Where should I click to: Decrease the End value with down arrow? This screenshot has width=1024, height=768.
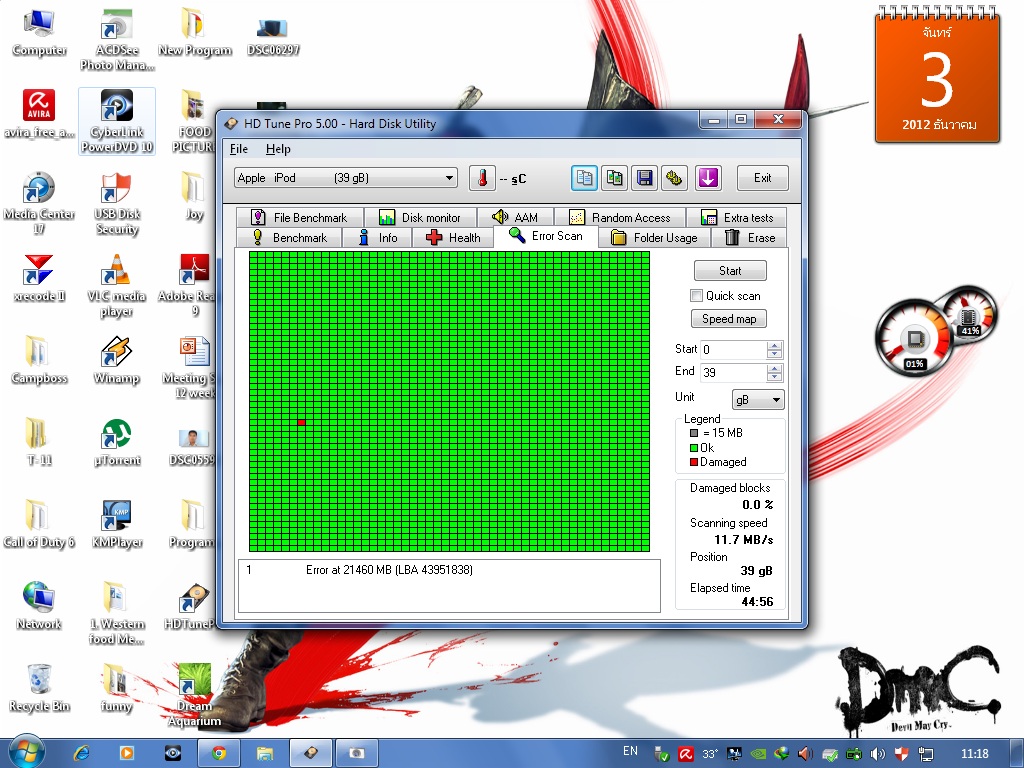click(775, 377)
